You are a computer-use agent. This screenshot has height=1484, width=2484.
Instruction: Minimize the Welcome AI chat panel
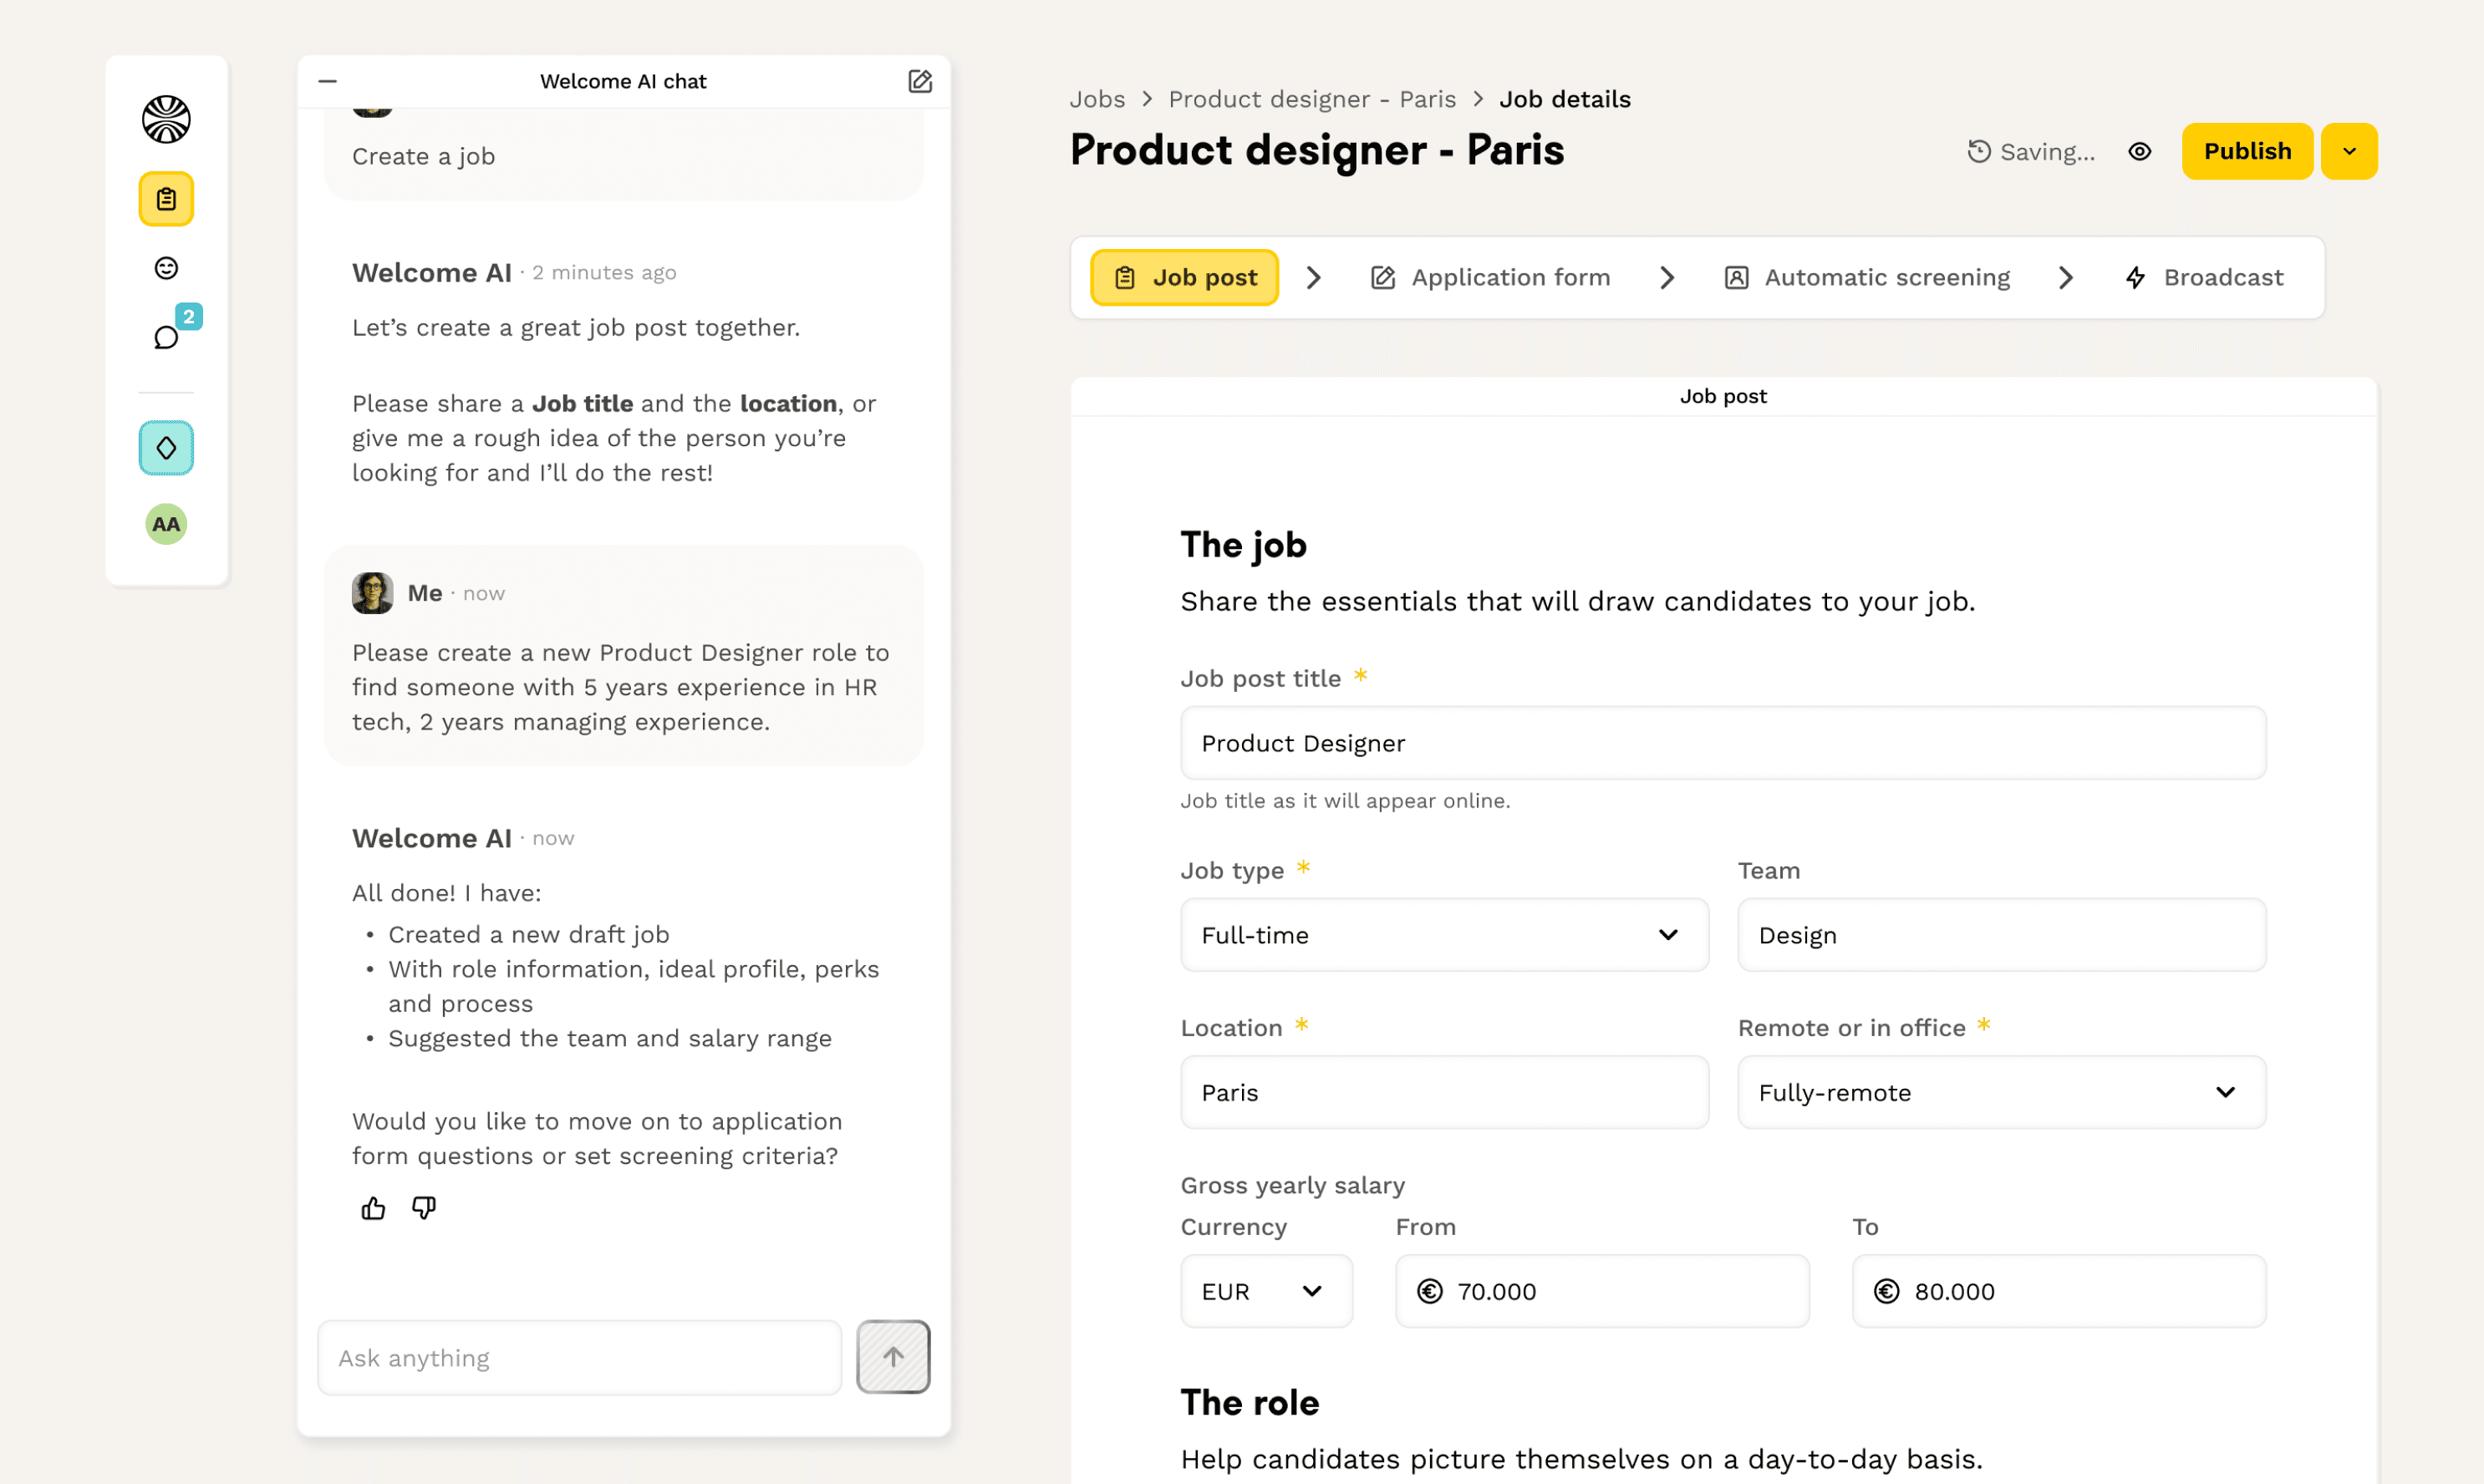pos(328,81)
